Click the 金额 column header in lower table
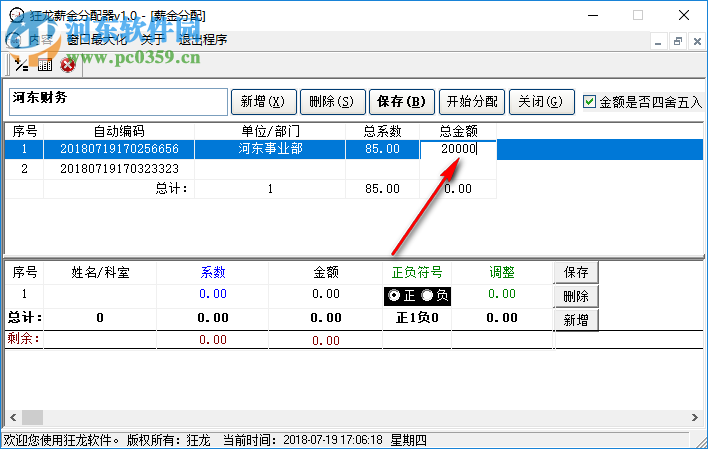This screenshot has width=708, height=449. pos(326,272)
